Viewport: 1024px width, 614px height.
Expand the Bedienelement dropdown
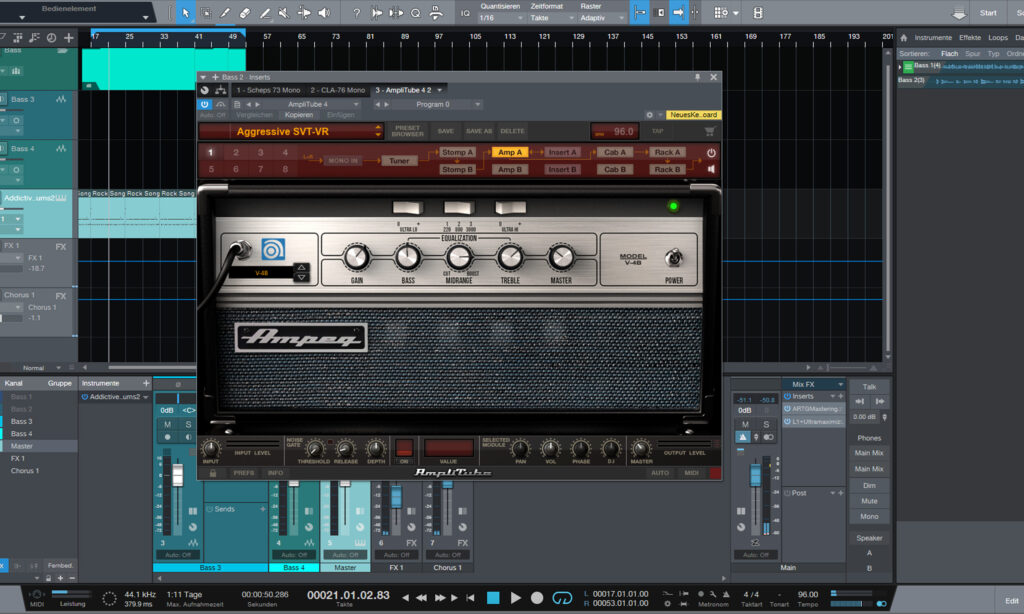coord(145,17)
